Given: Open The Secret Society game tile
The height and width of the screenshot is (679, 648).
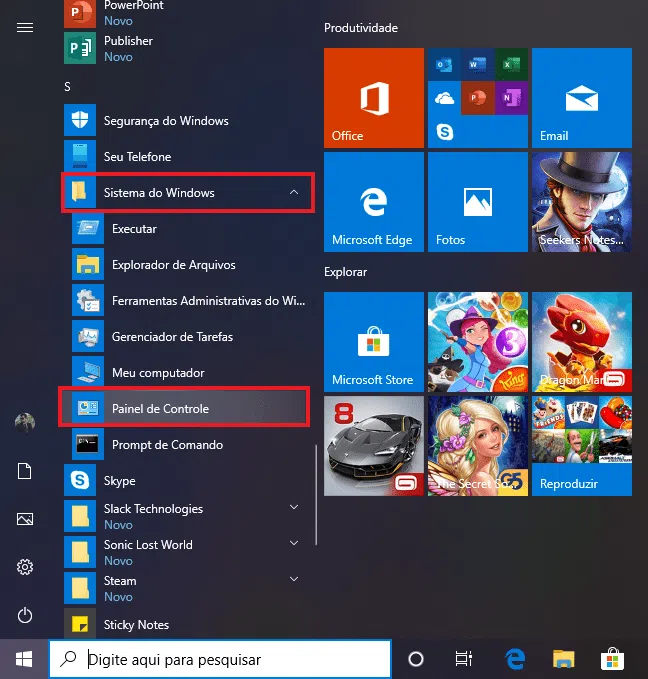Looking at the screenshot, I should pyautogui.click(x=478, y=446).
